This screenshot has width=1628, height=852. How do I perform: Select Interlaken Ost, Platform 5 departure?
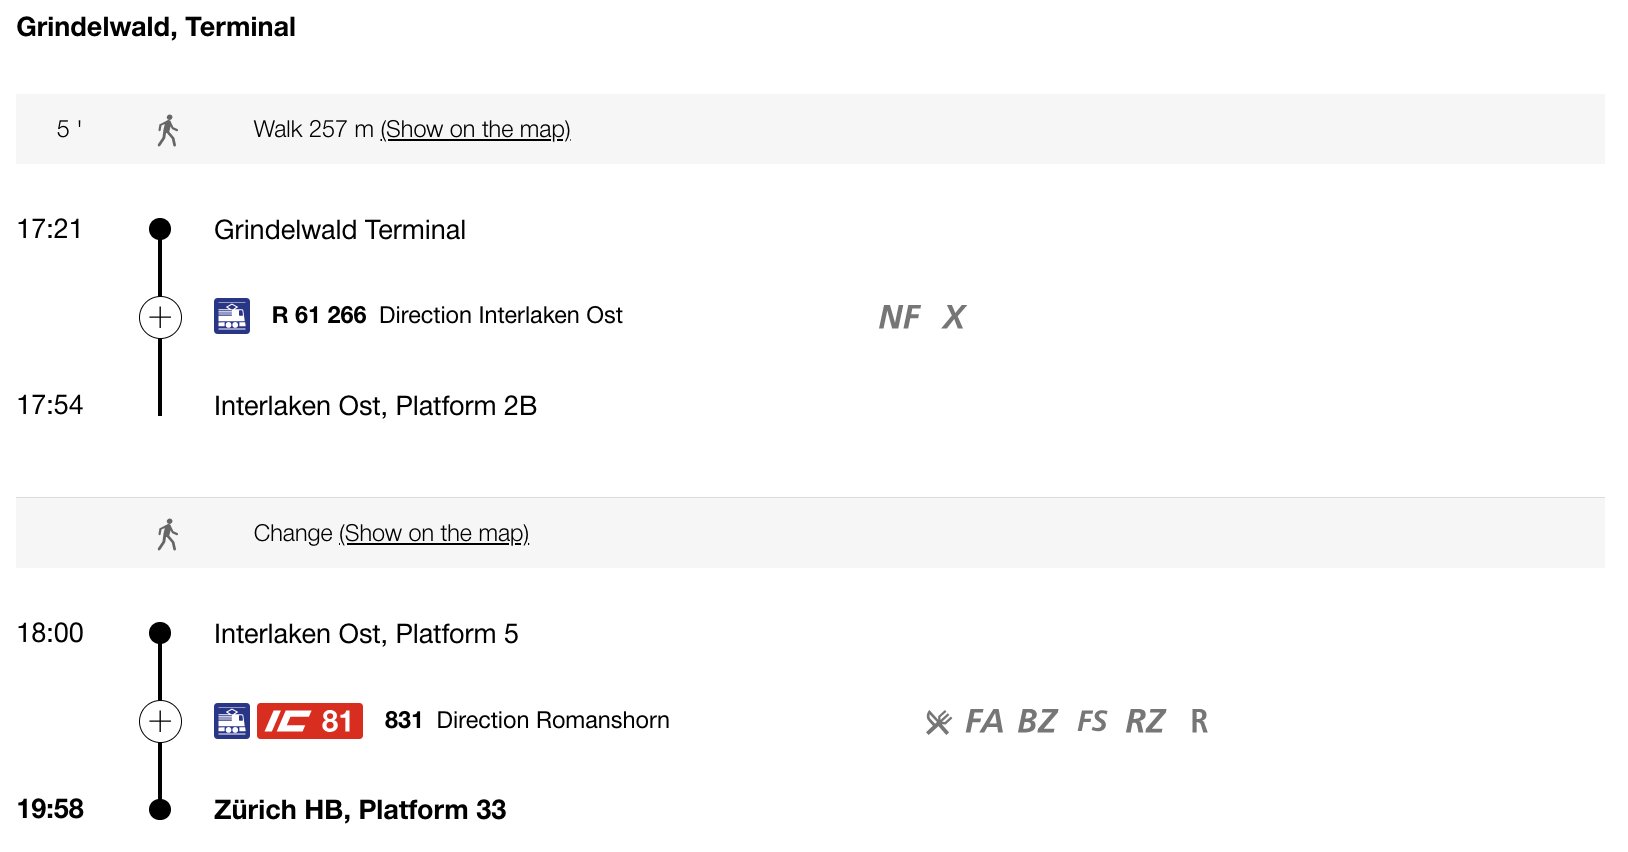point(366,634)
